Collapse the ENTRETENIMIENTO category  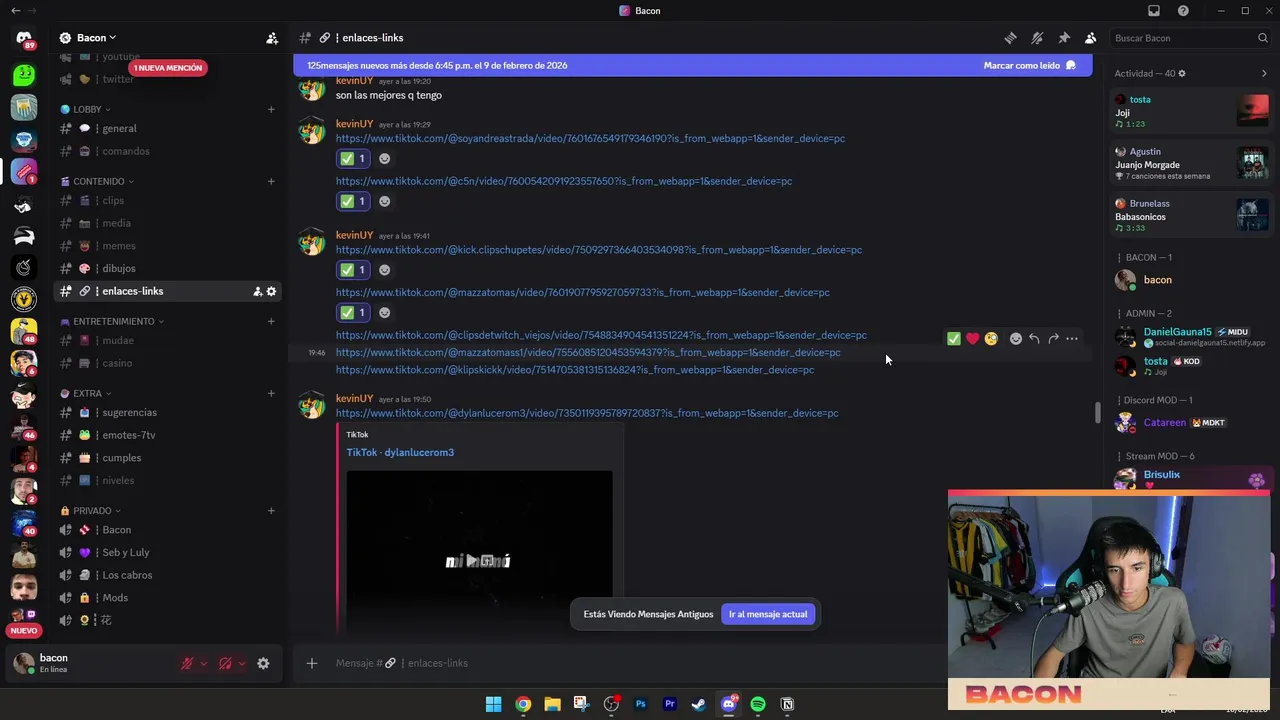pos(112,321)
